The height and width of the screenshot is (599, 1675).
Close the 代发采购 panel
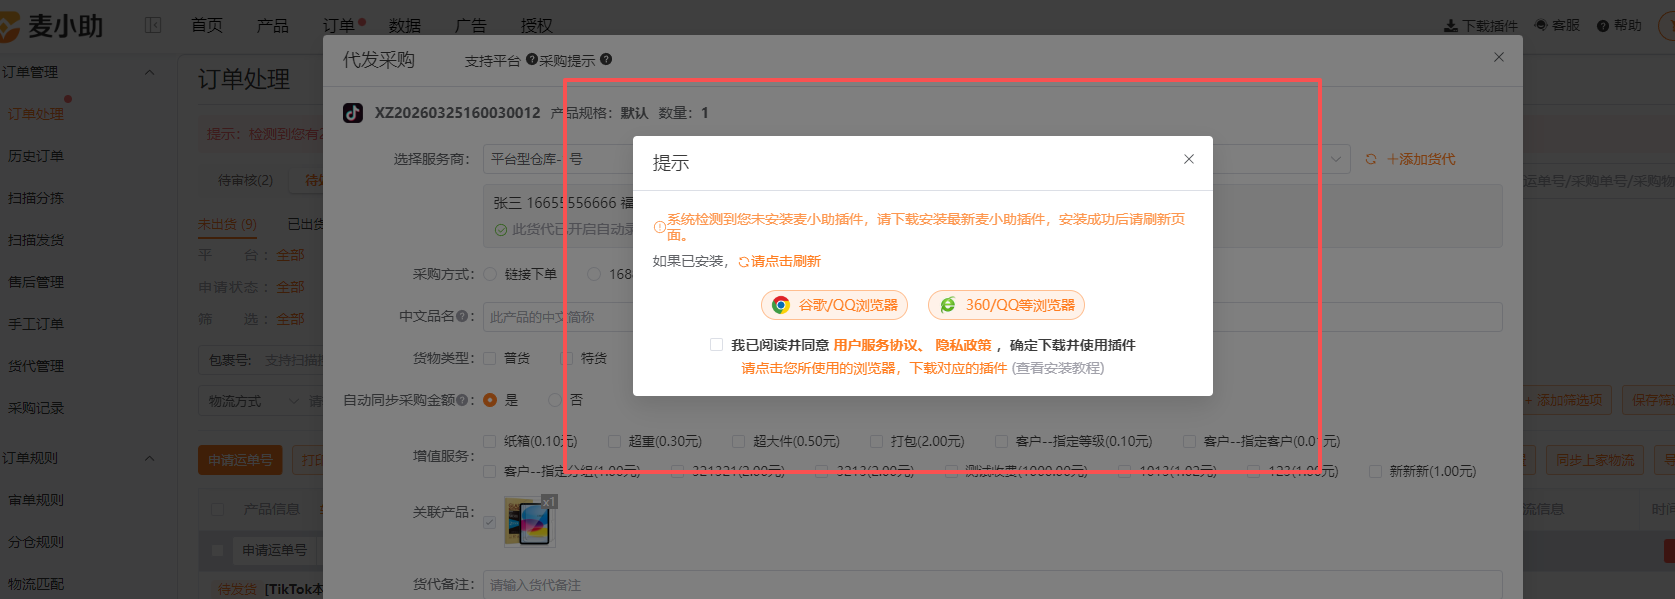point(1499,57)
